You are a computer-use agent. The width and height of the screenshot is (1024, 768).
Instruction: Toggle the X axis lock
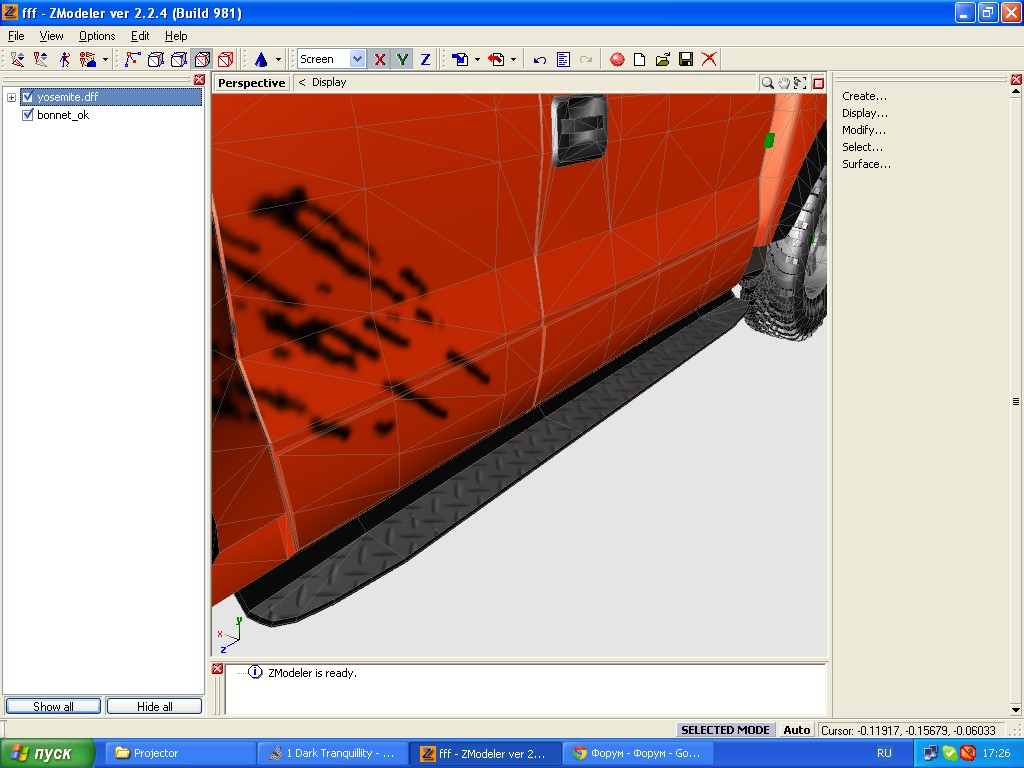379,59
